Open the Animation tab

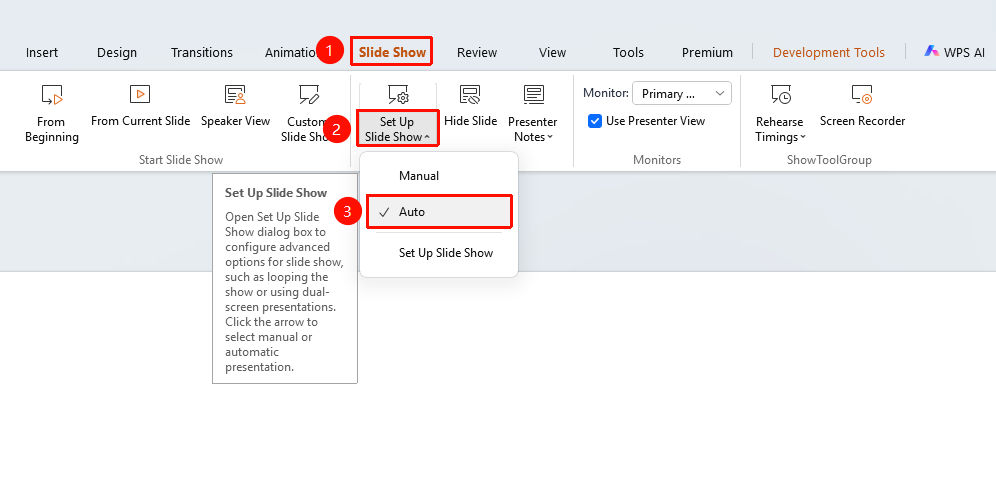pos(291,53)
